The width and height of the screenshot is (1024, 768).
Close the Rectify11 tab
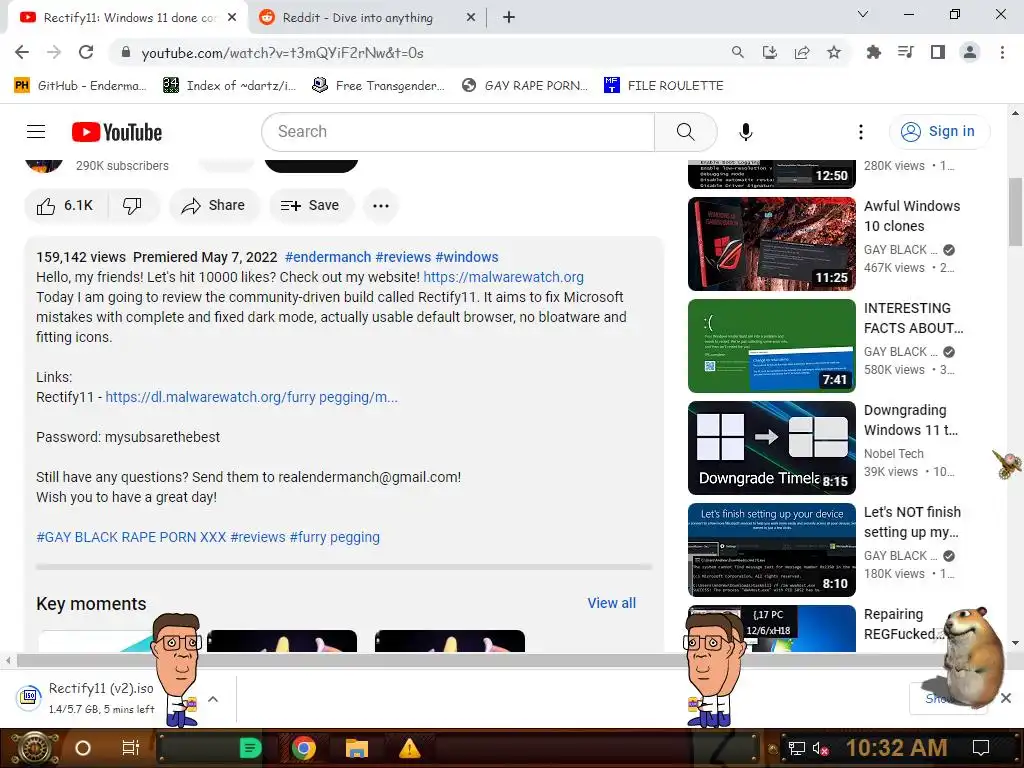tap(232, 18)
